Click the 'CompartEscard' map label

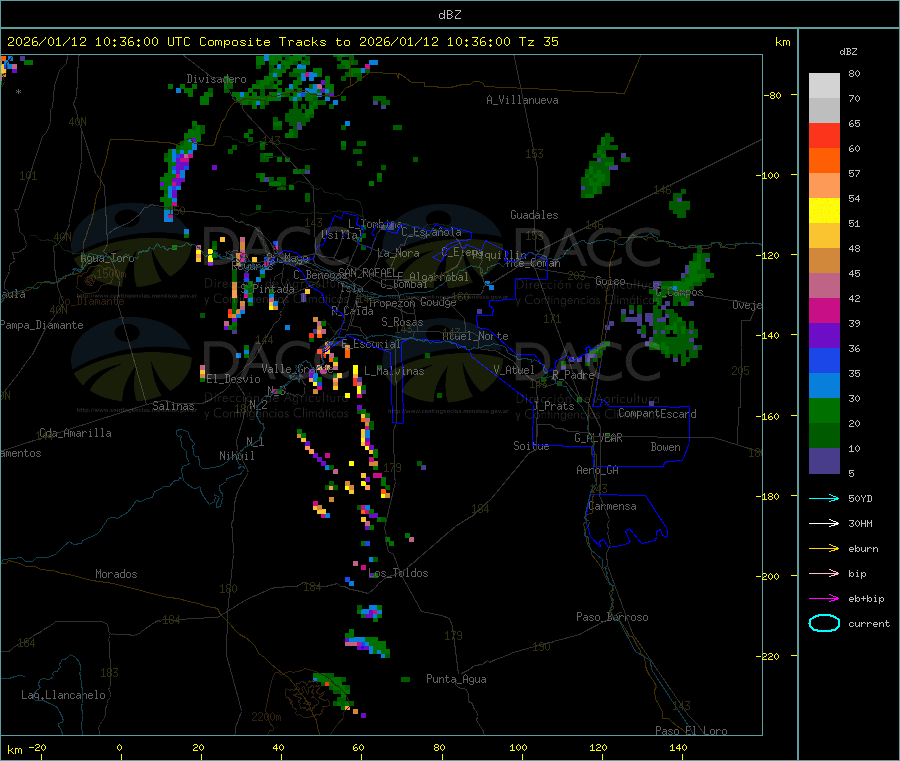tap(658, 414)
